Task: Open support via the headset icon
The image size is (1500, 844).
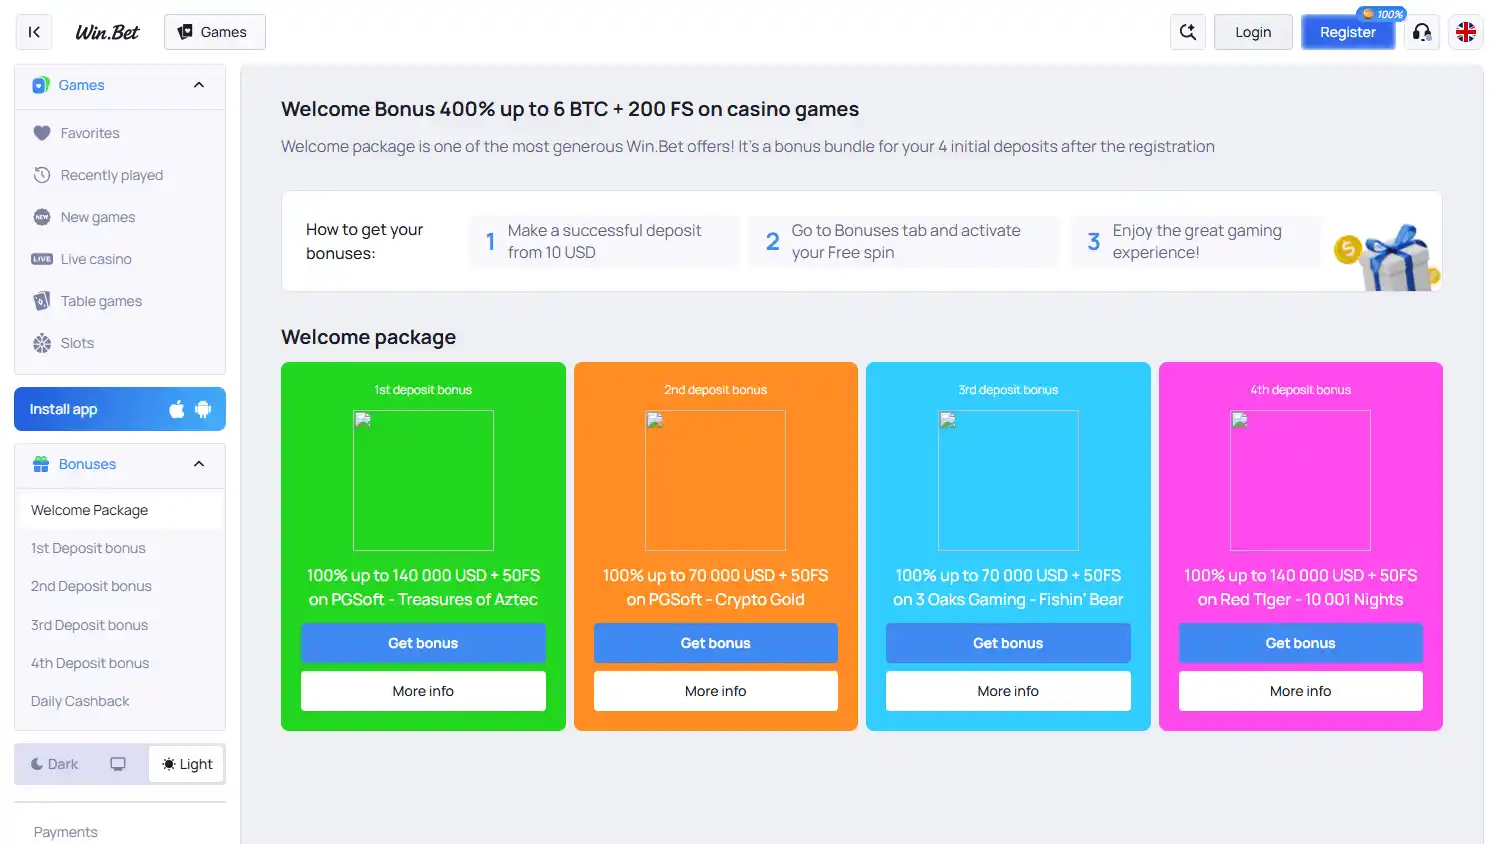Action: click(x=1422, y=32)
